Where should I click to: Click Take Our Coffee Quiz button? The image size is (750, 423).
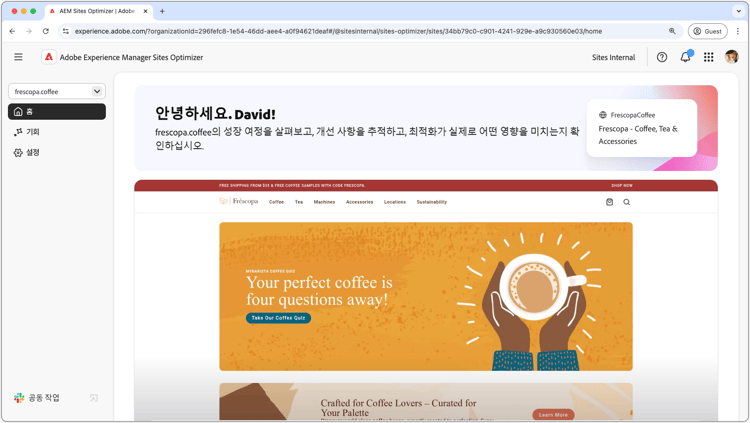pyautogui.click(x=278, y=318)
